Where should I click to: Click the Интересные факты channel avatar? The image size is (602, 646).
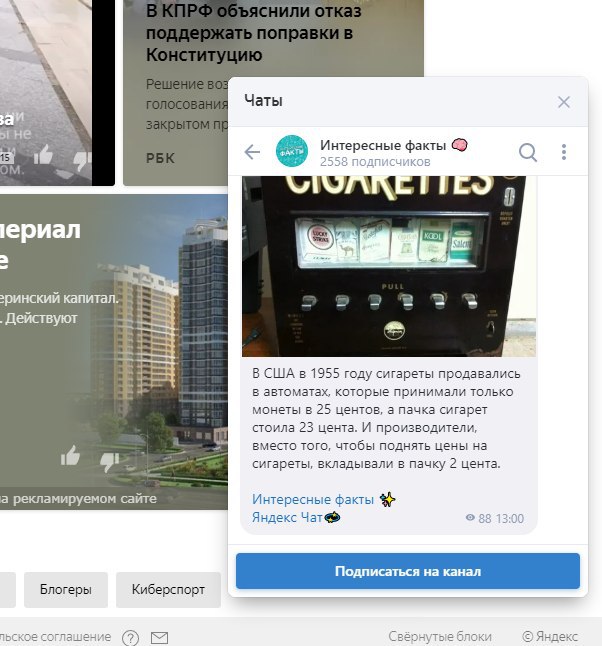click(292, 151)
